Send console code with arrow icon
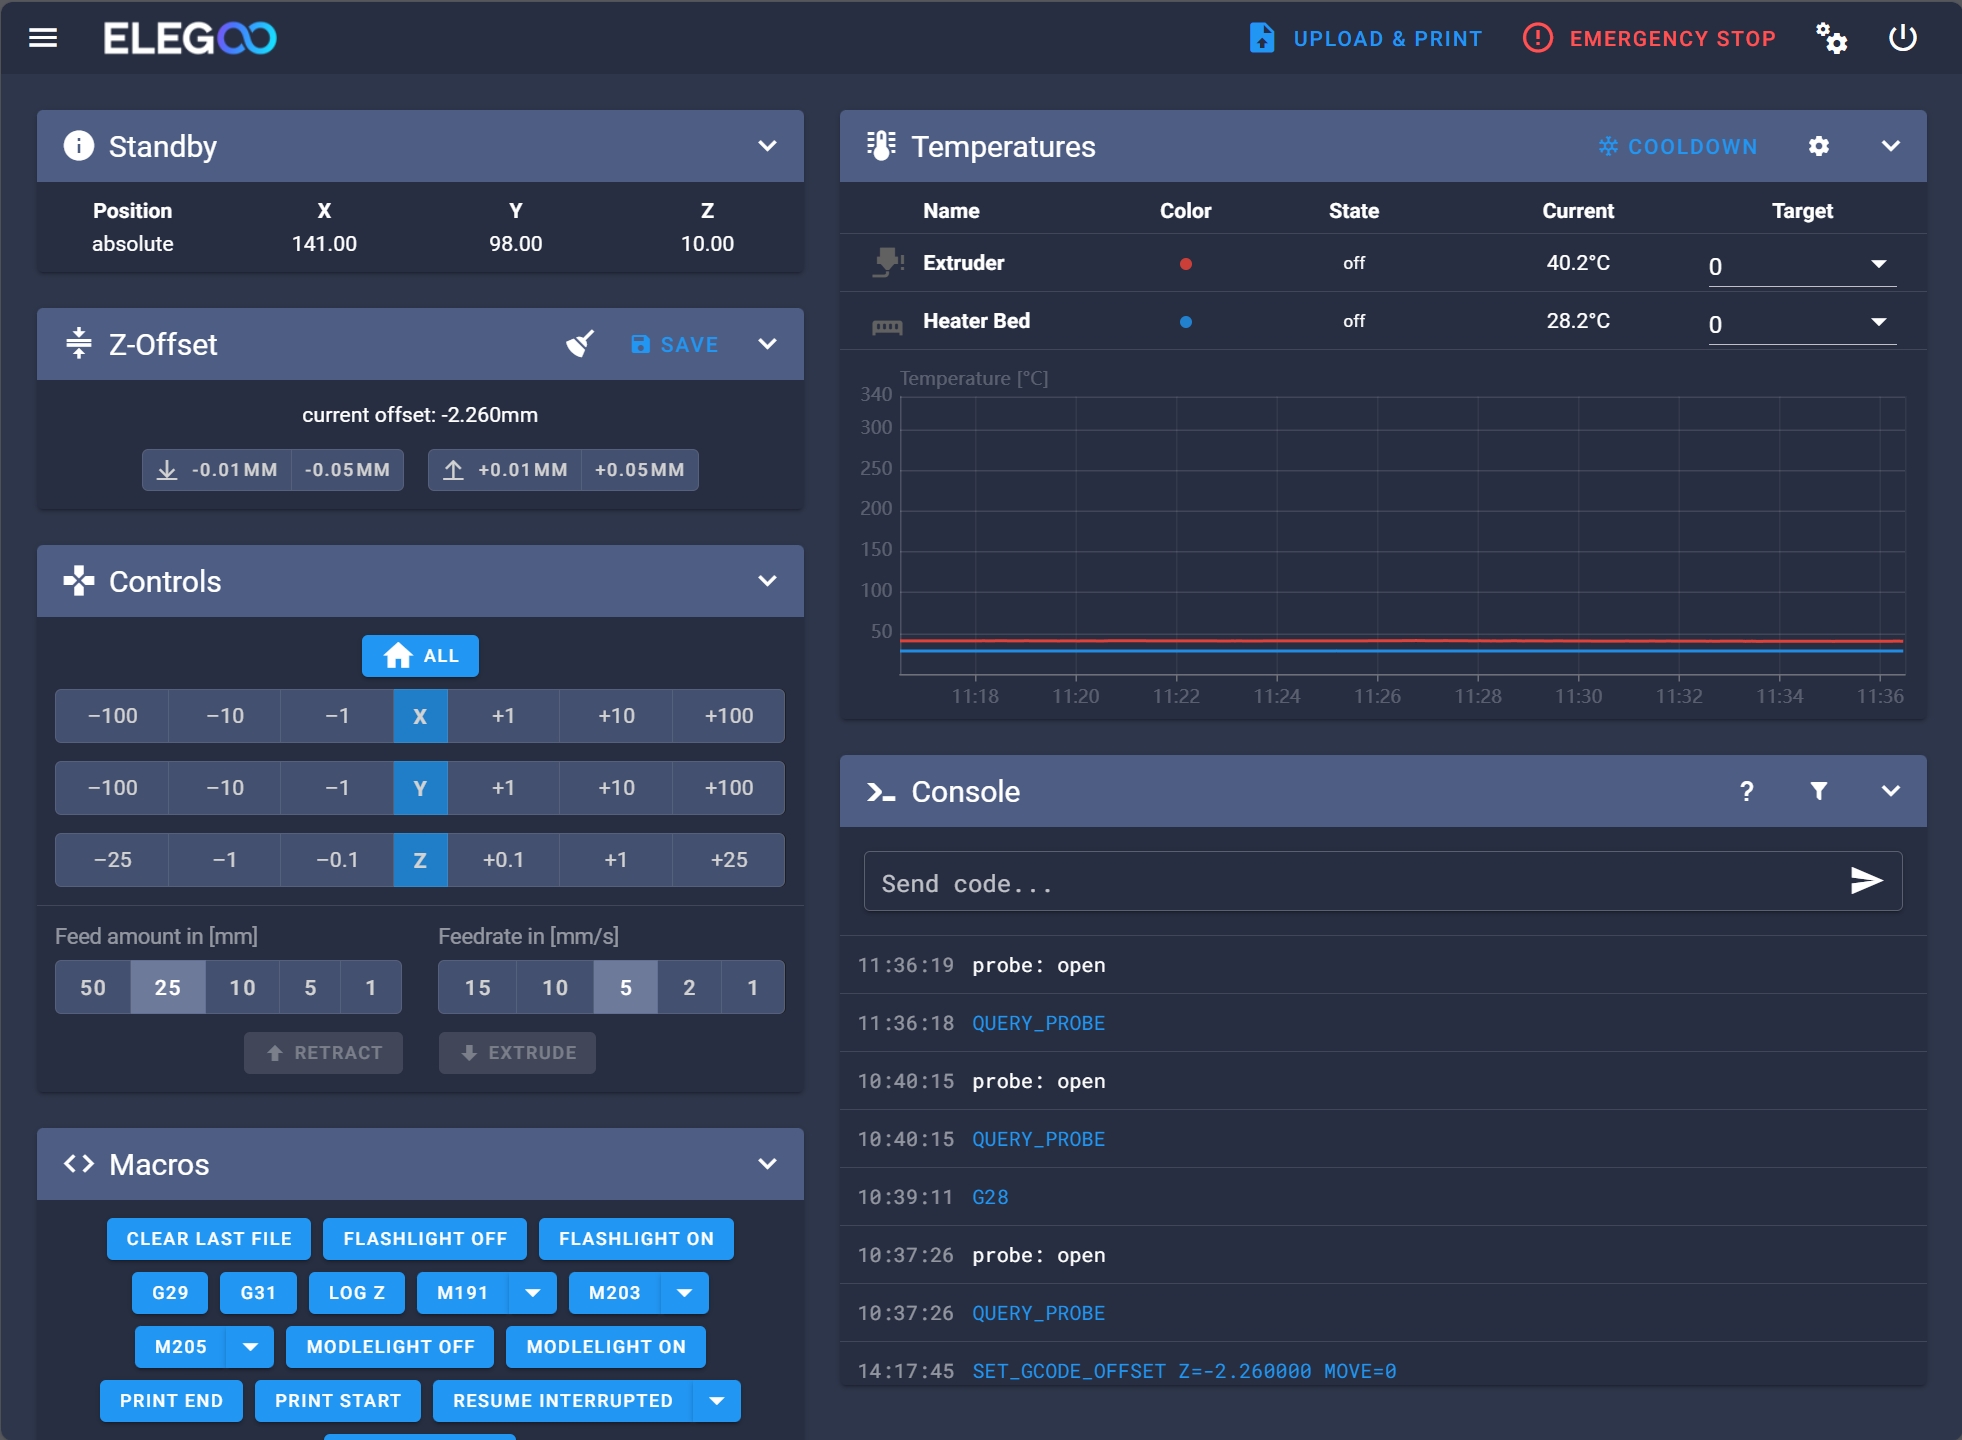Image resolution: width=1962 pixels, height=1440 pixels. pos(1865,881)
